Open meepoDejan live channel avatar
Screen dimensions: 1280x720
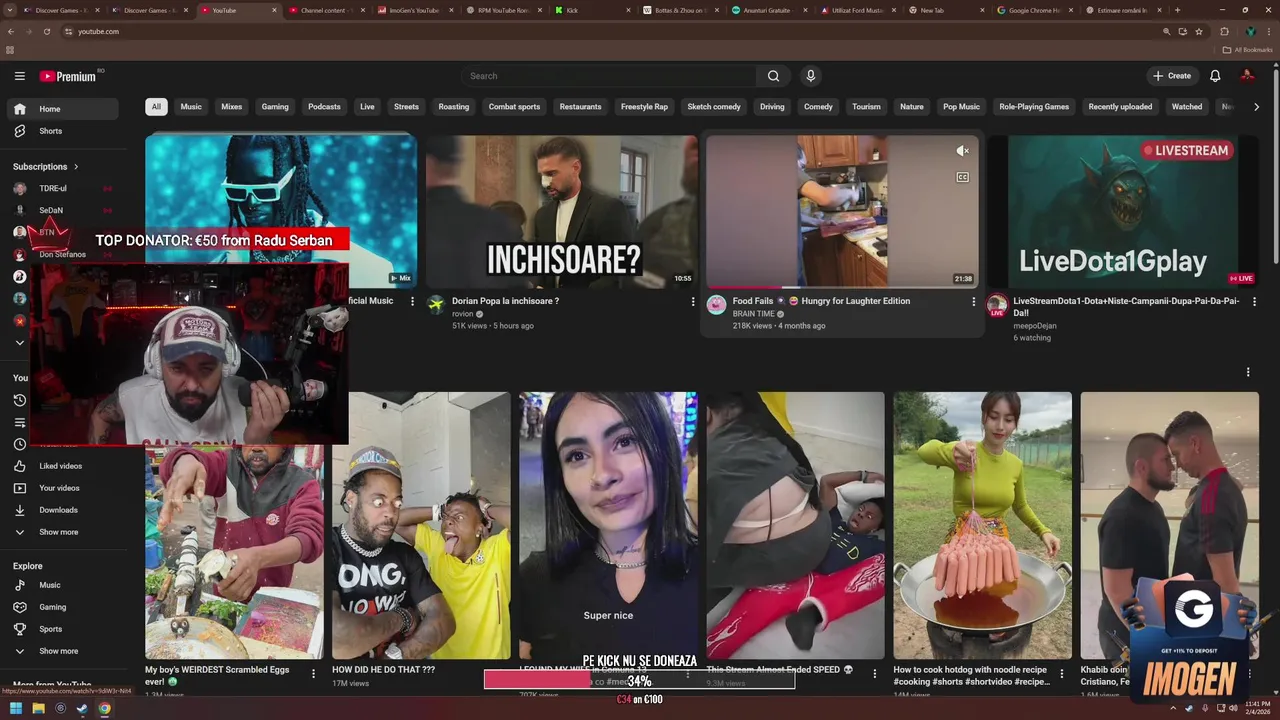[x=997, y=305]
